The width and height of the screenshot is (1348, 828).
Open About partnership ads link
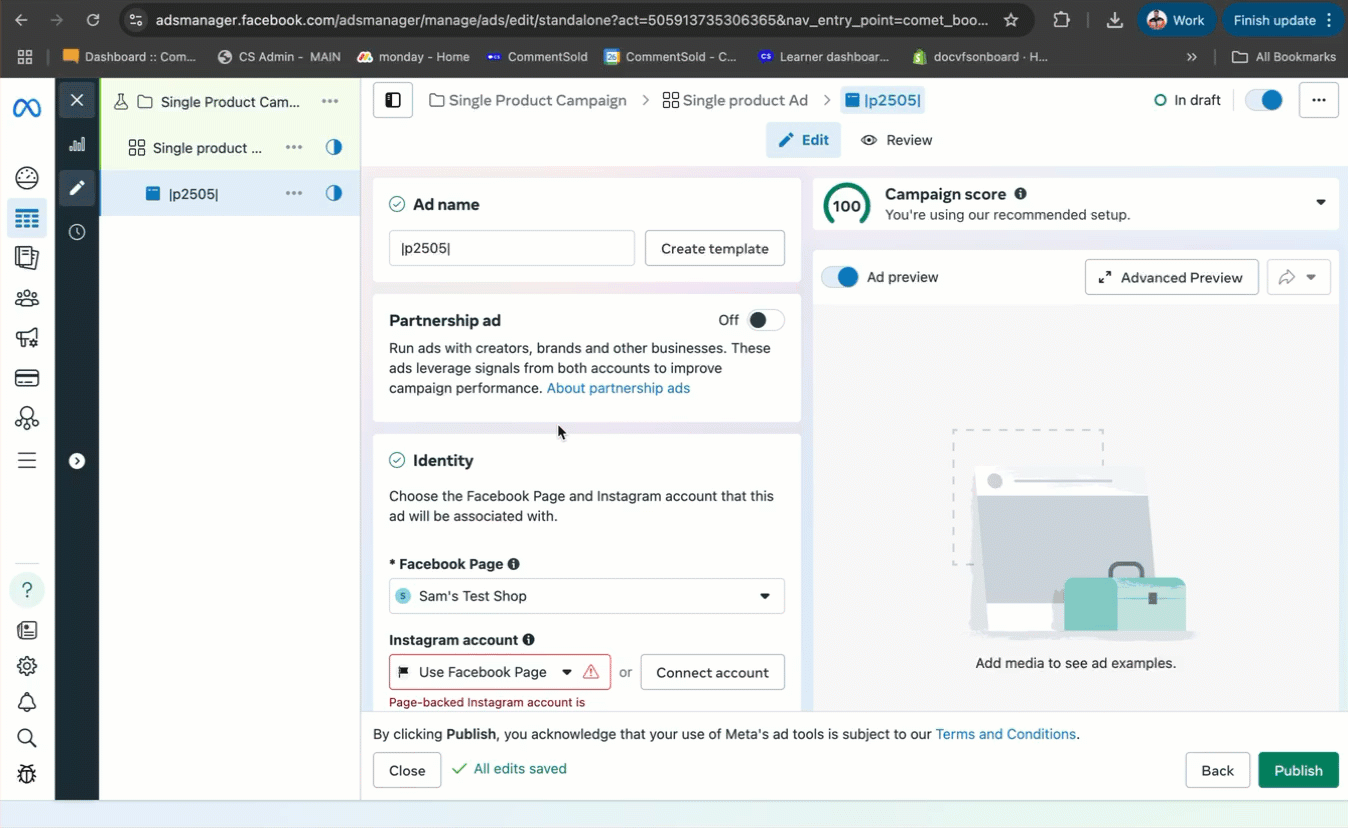click(618, 388)
